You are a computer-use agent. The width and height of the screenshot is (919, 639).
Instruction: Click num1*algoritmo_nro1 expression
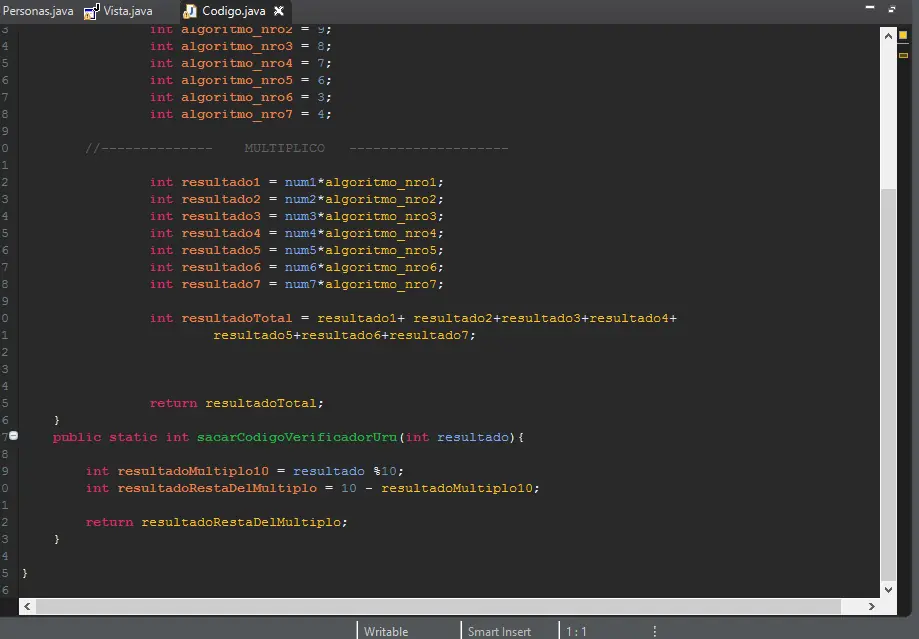(x=360, y=182)
